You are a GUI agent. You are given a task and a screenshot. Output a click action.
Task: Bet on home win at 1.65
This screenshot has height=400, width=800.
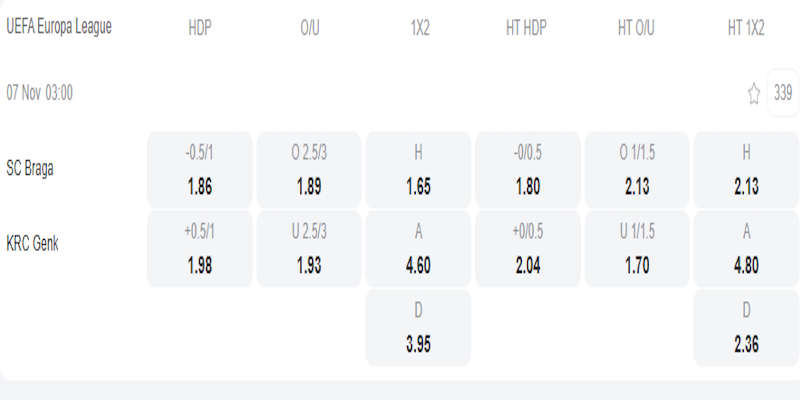(419, 169)
